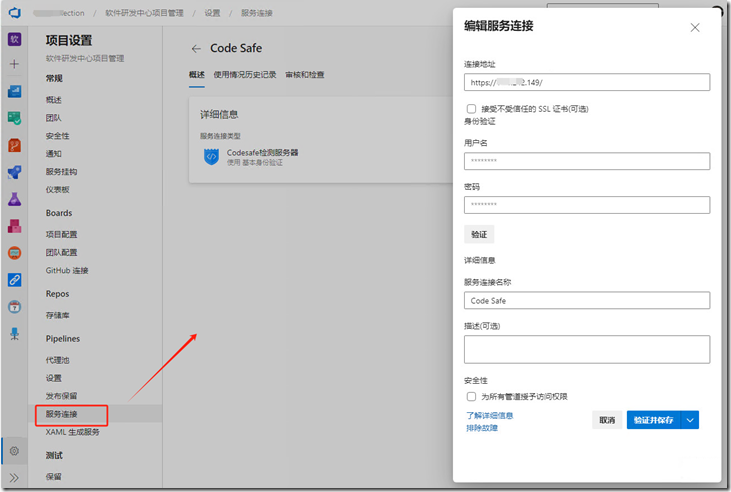Click the 连接地址 URL input field
This screenshot has height=492, width=731.
click(587, 82)
